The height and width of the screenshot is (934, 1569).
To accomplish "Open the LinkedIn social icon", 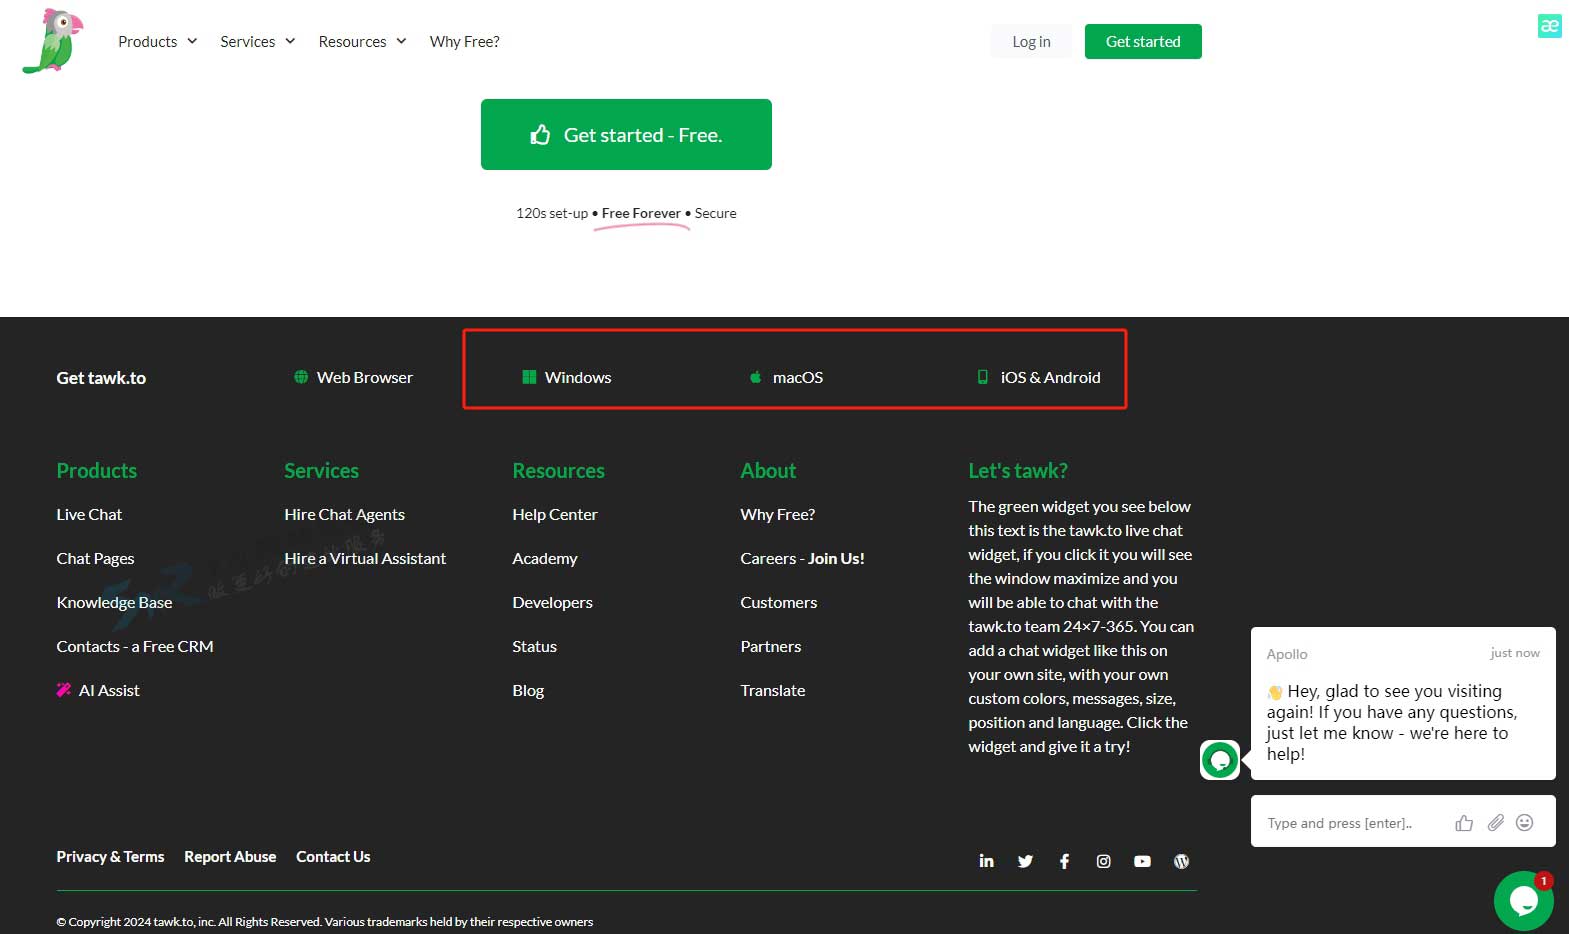I will (986, 861).
